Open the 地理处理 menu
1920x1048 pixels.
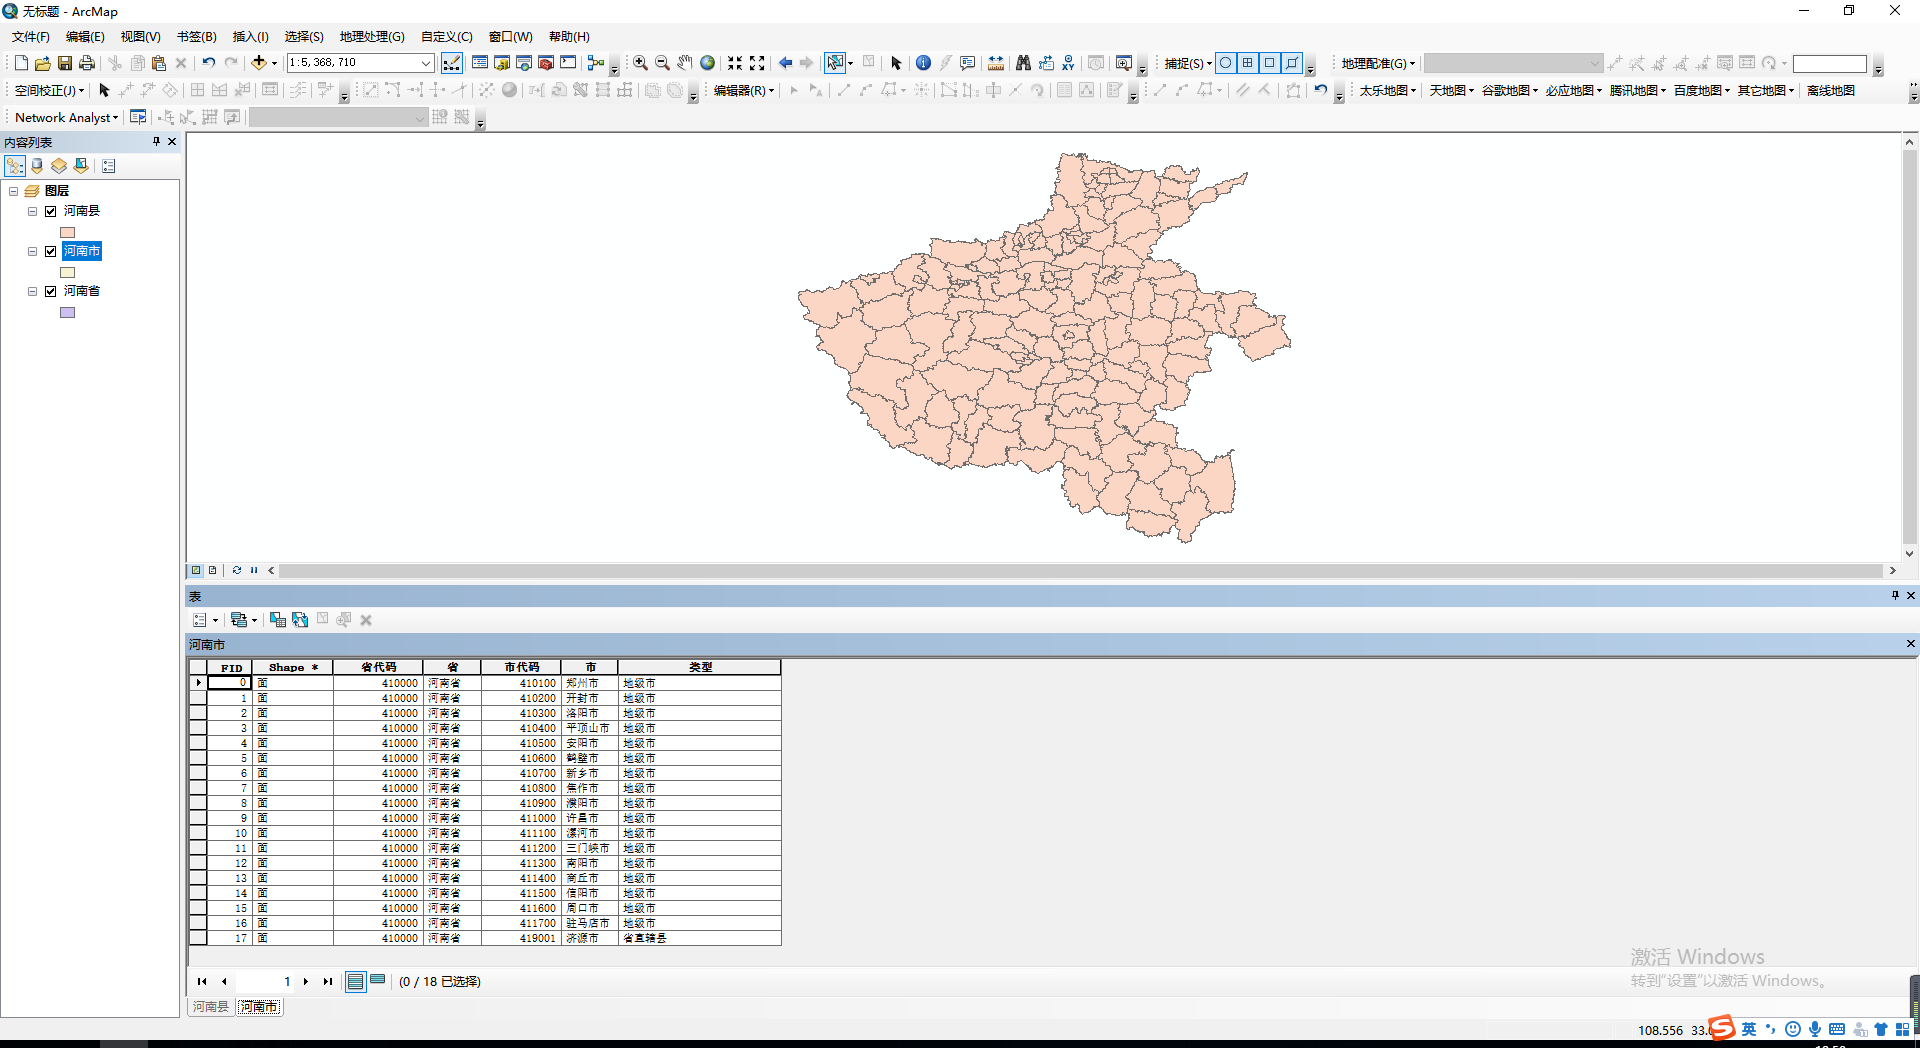371,37
